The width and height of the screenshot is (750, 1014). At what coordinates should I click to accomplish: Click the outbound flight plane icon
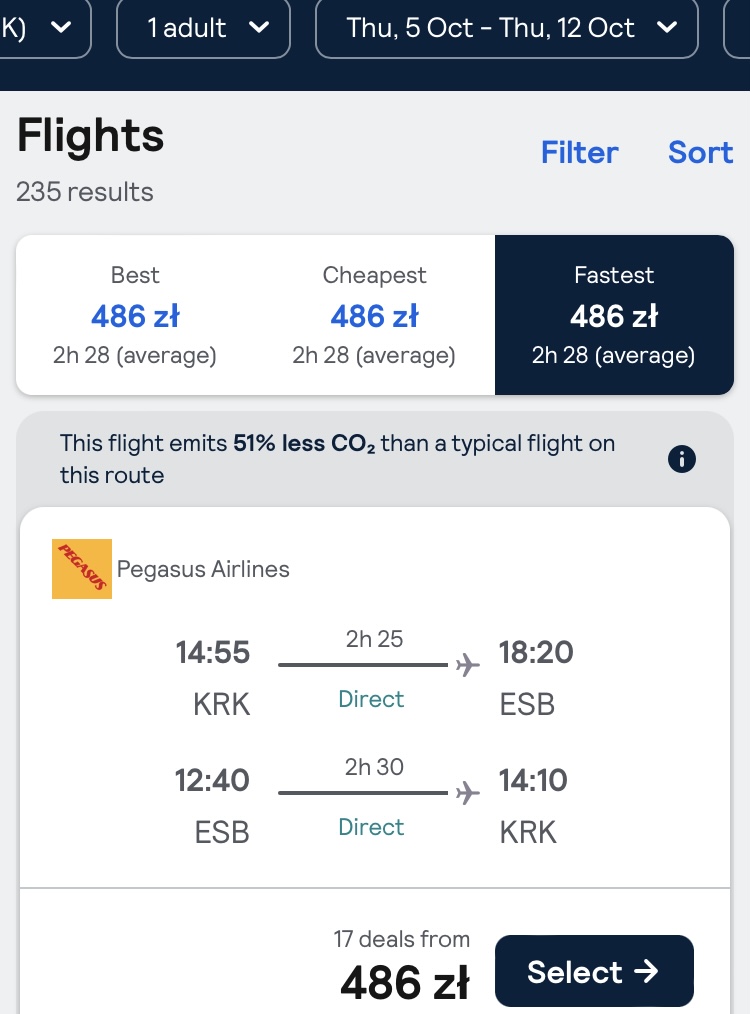[x=467, y=664]
